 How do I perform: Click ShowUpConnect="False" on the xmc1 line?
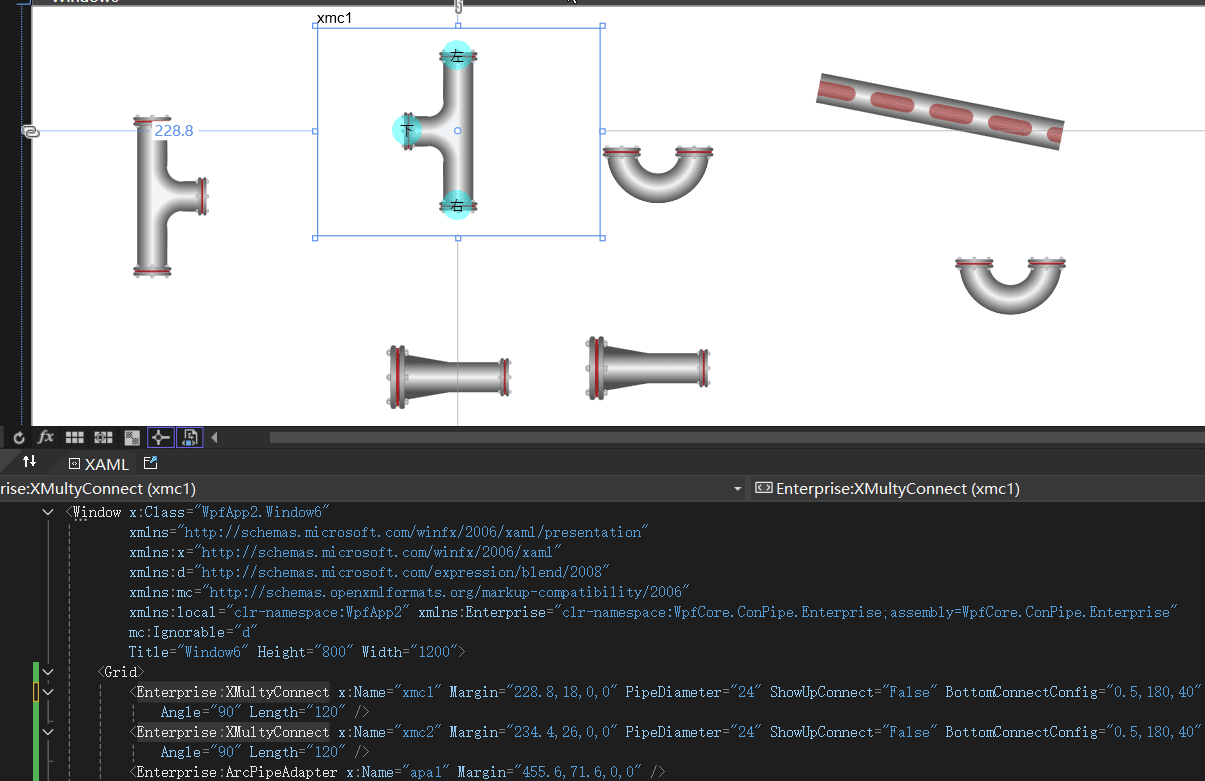pos(853,692)
